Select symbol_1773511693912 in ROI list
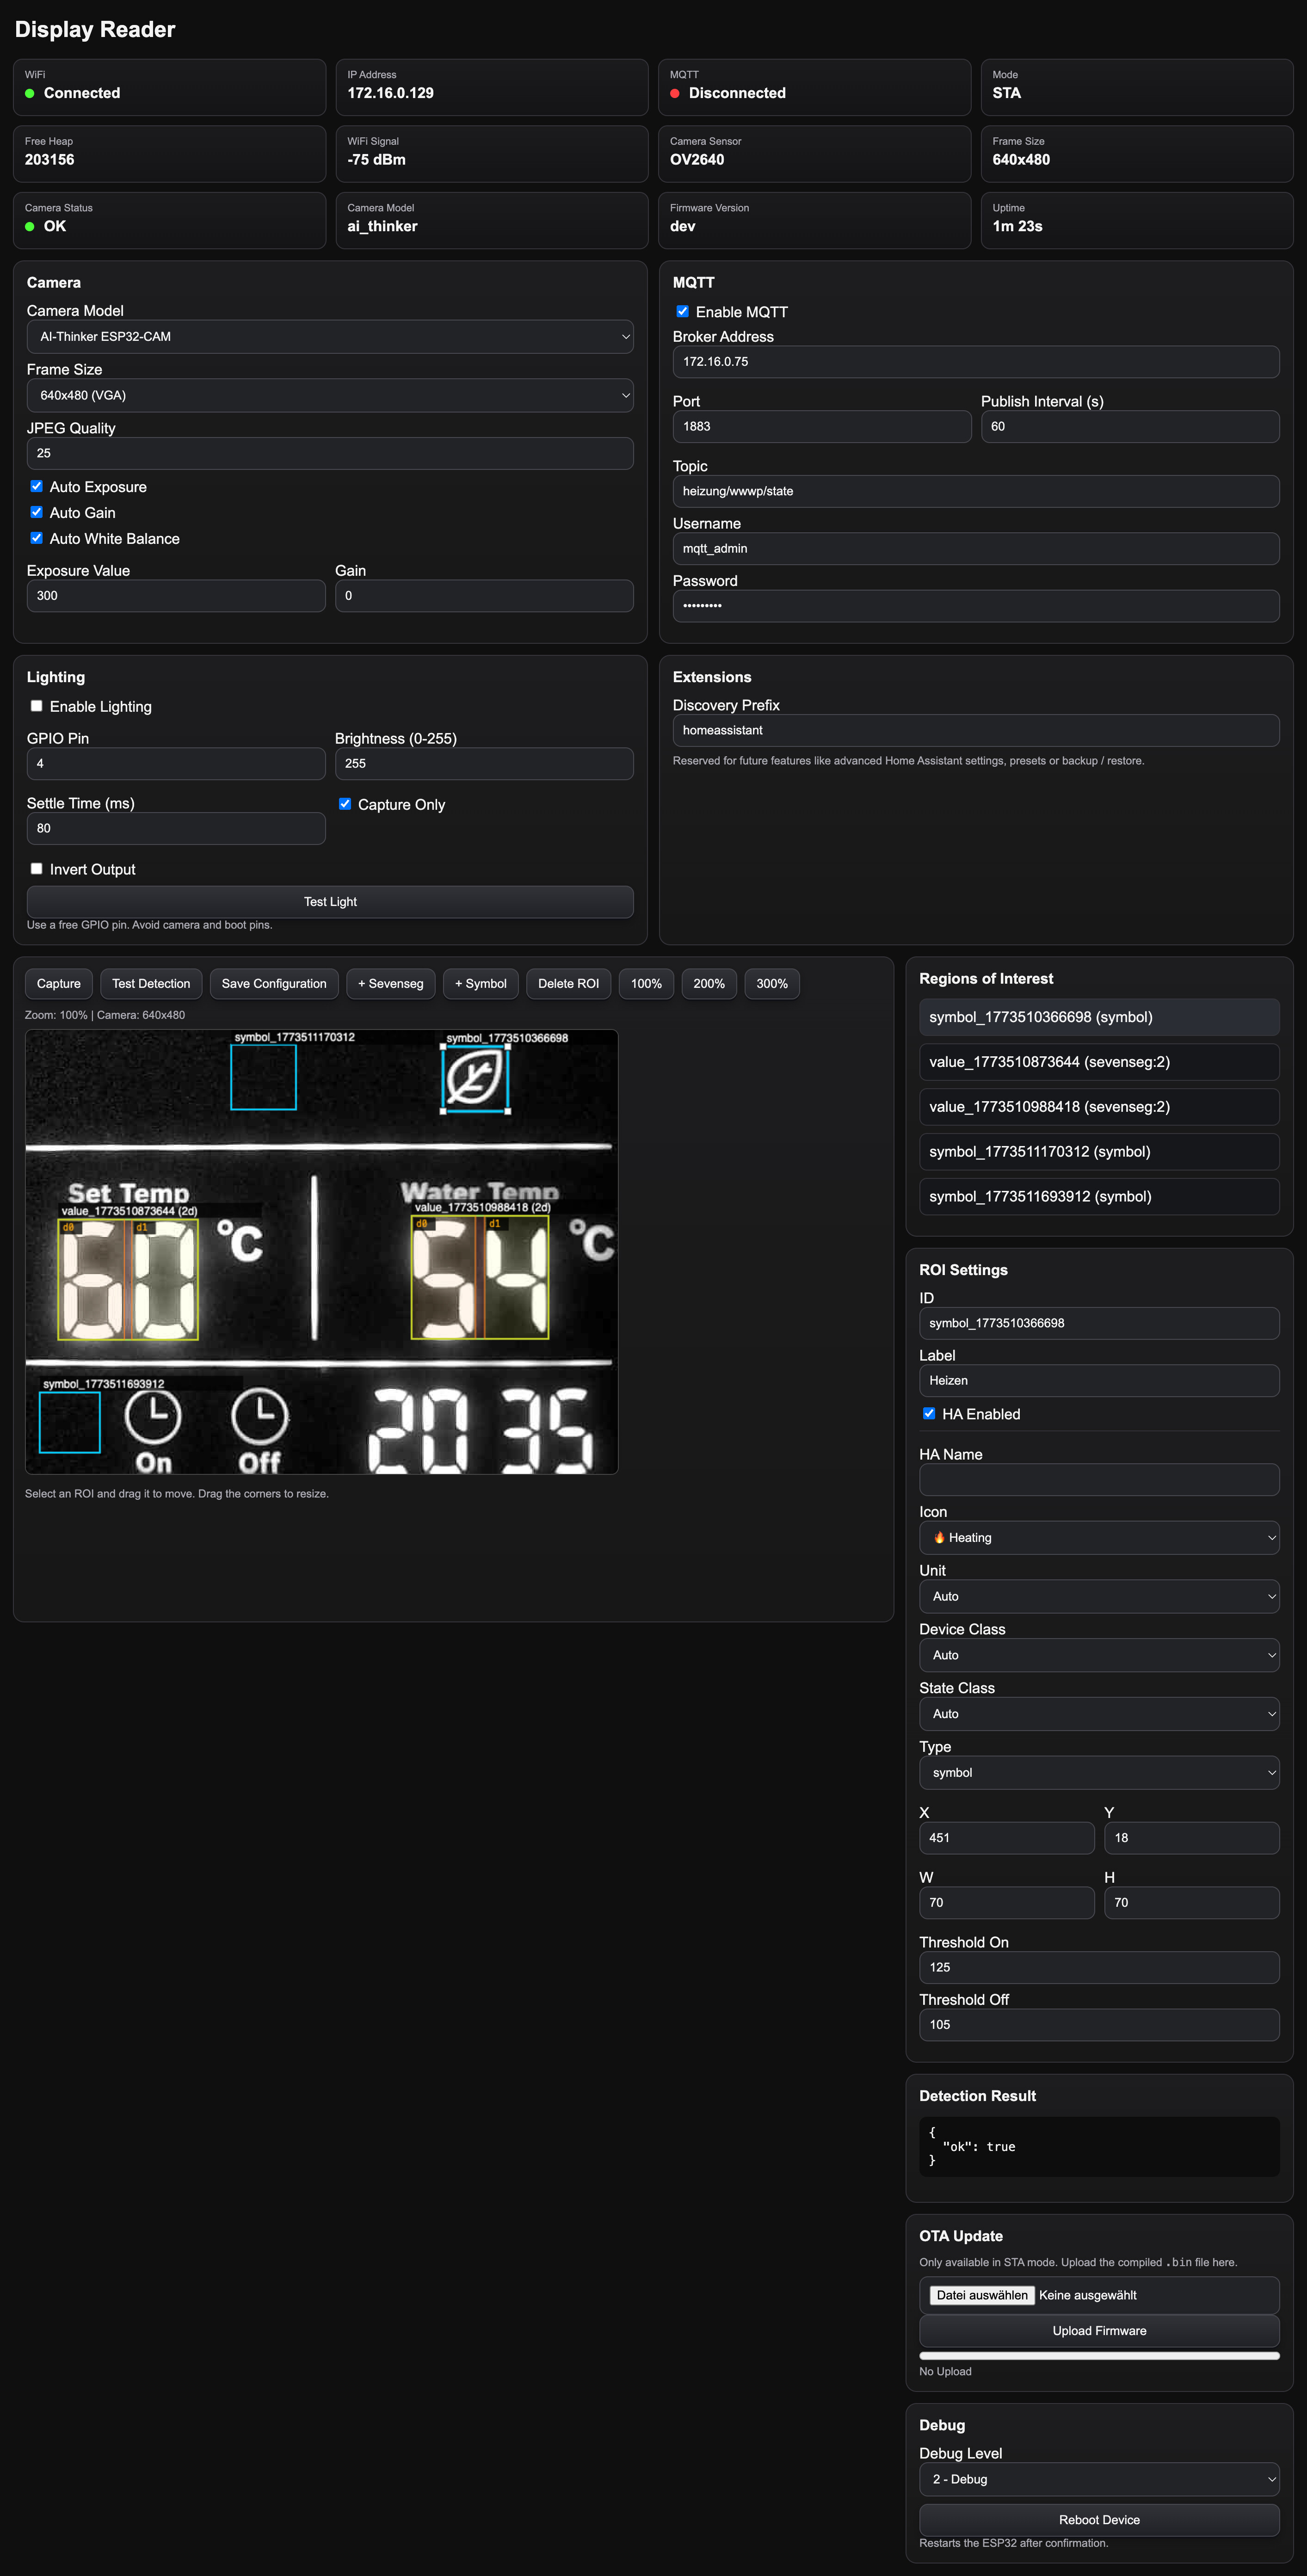Viewport: 1307px width, 2576px height. [x=1098, y=1196]
